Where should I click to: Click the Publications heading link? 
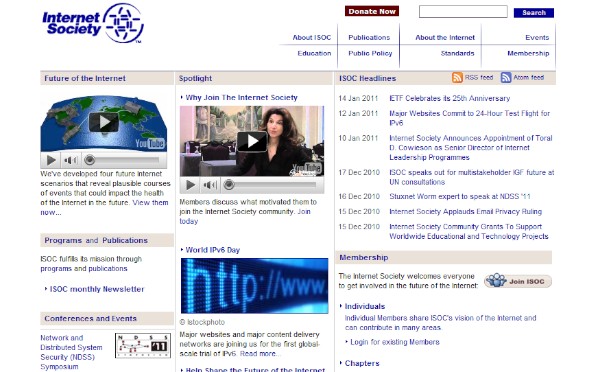pos(125,240)
